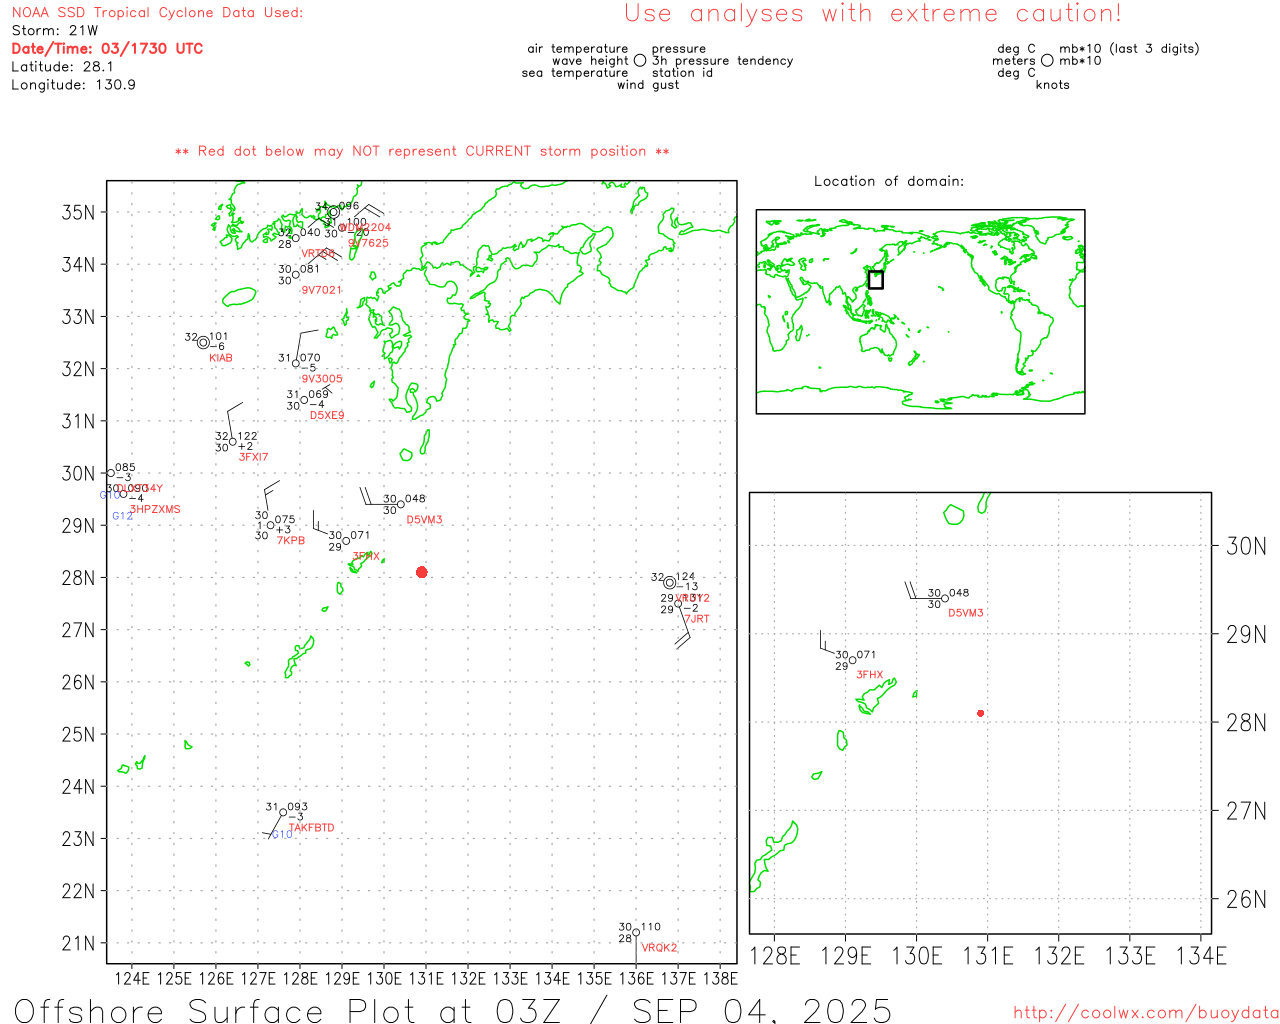The height and width of the screenshot is (1024, 1280).
Task: Click the 136E longitude axis label
Action: 636,978
